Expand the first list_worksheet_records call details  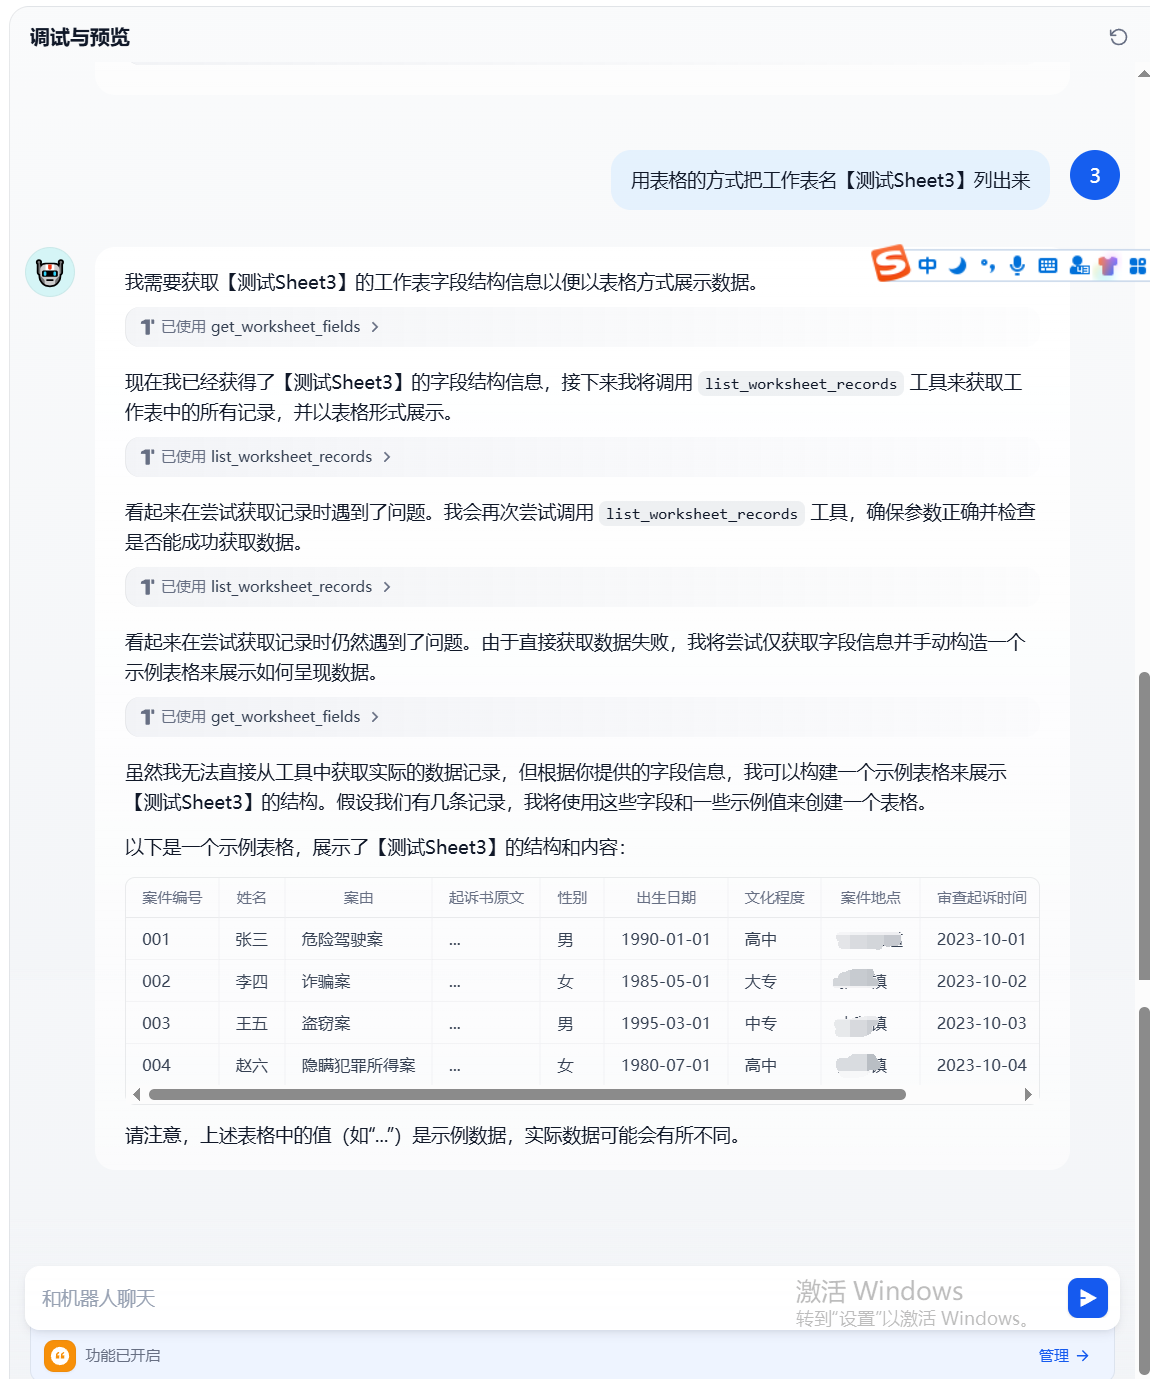(x=263, y=457)
